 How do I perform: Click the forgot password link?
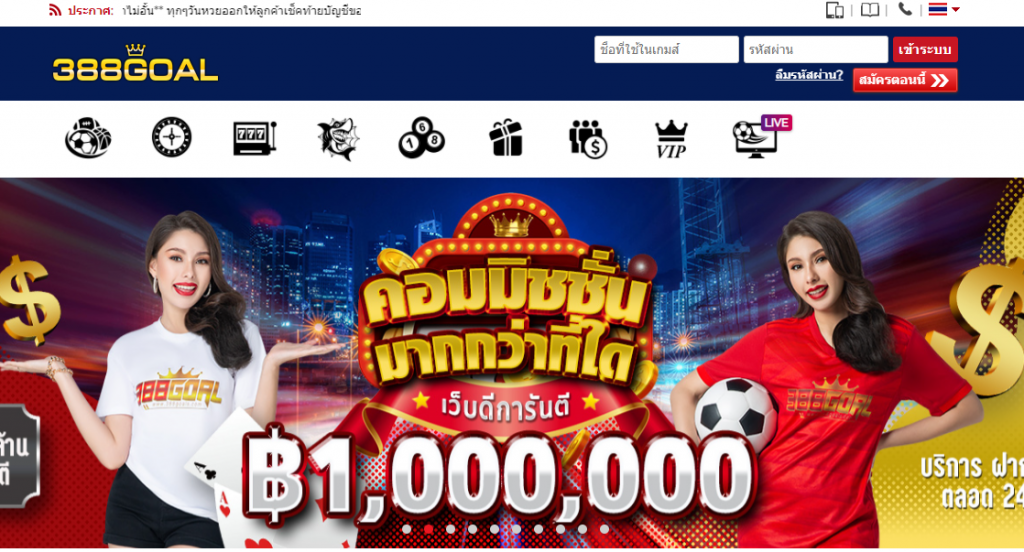(809, 75)
